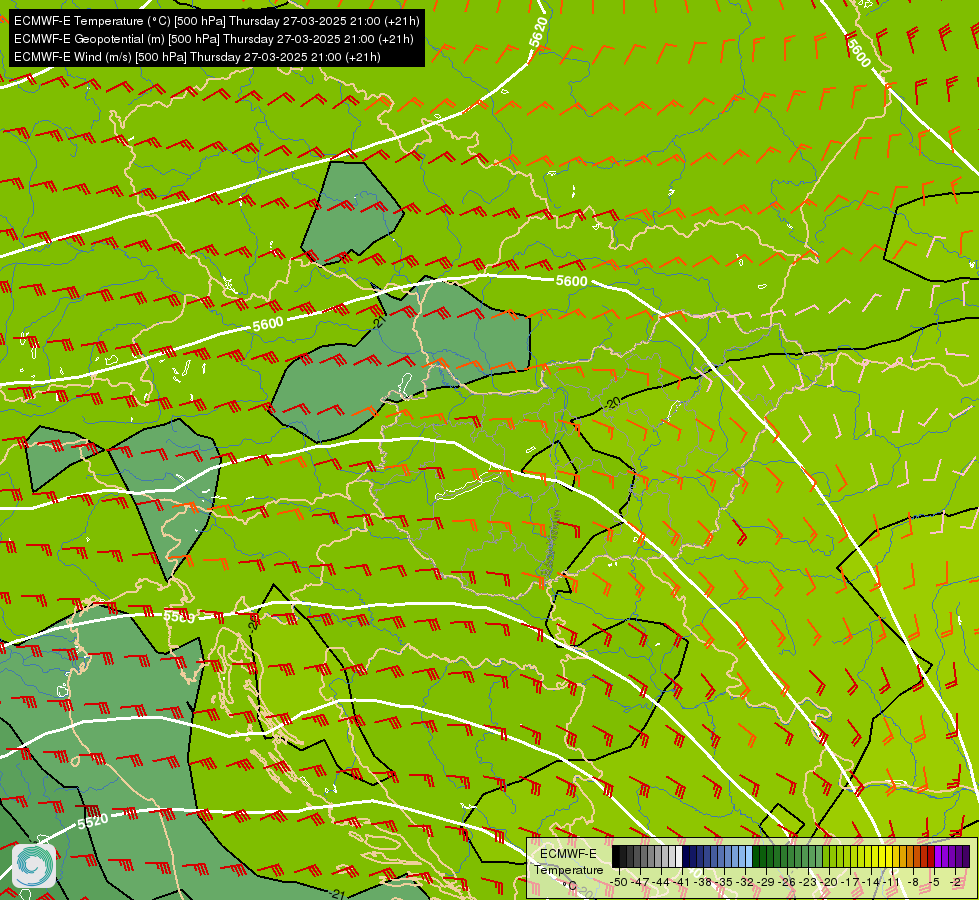Click the spiral weather logo icon

pyautogui.click(x=34, y=865)
